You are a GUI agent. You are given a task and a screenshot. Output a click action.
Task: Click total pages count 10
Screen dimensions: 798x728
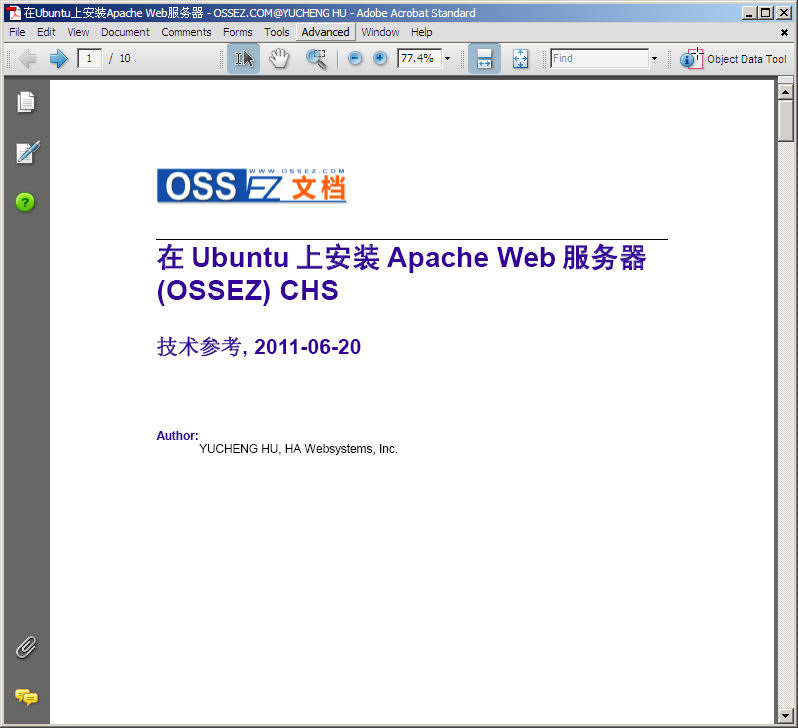pyautogui.click(x=125, y=59)
